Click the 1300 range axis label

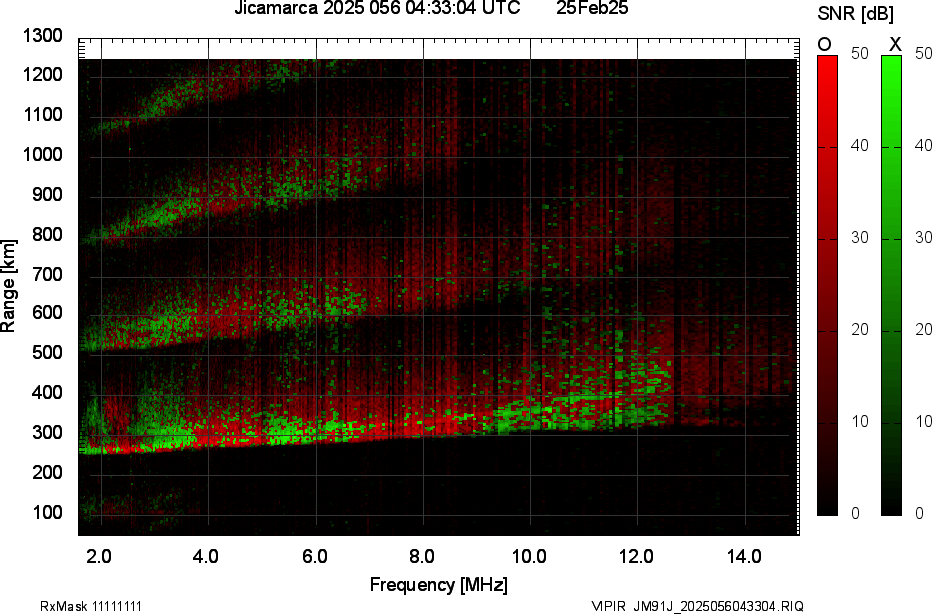43,36
